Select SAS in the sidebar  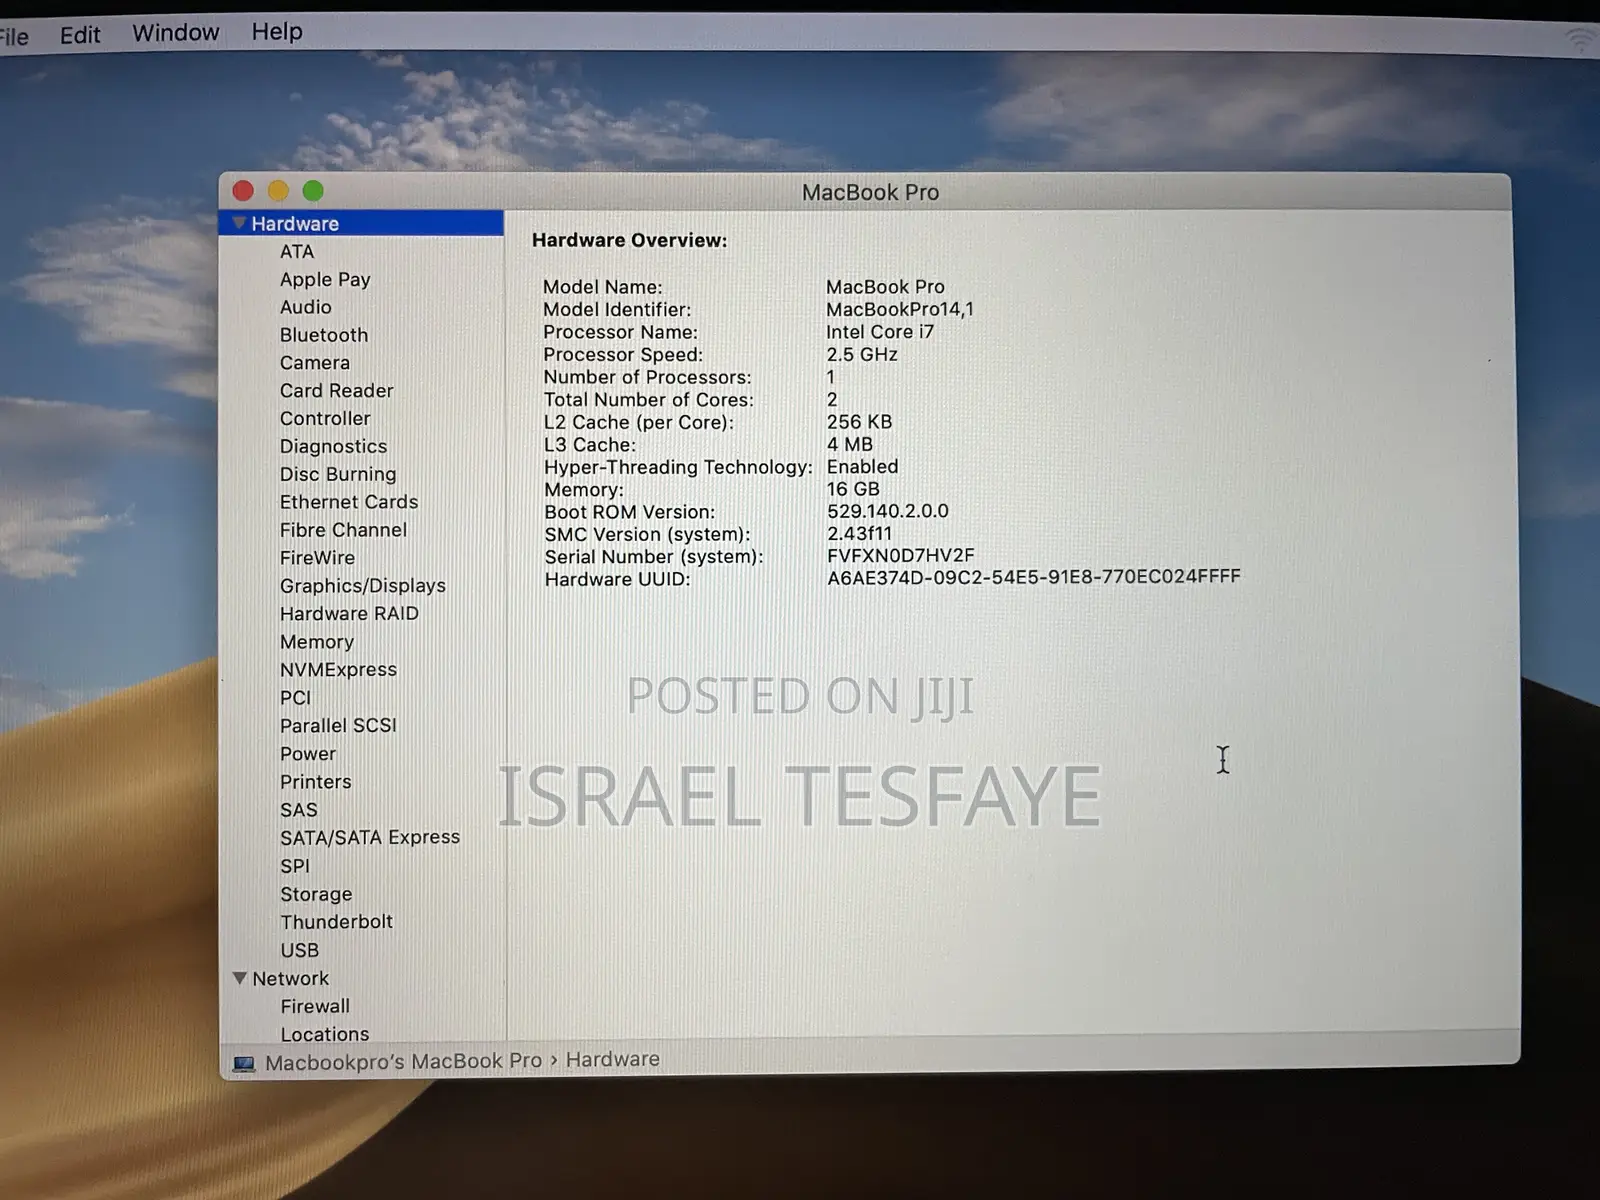tap(298, 810)
